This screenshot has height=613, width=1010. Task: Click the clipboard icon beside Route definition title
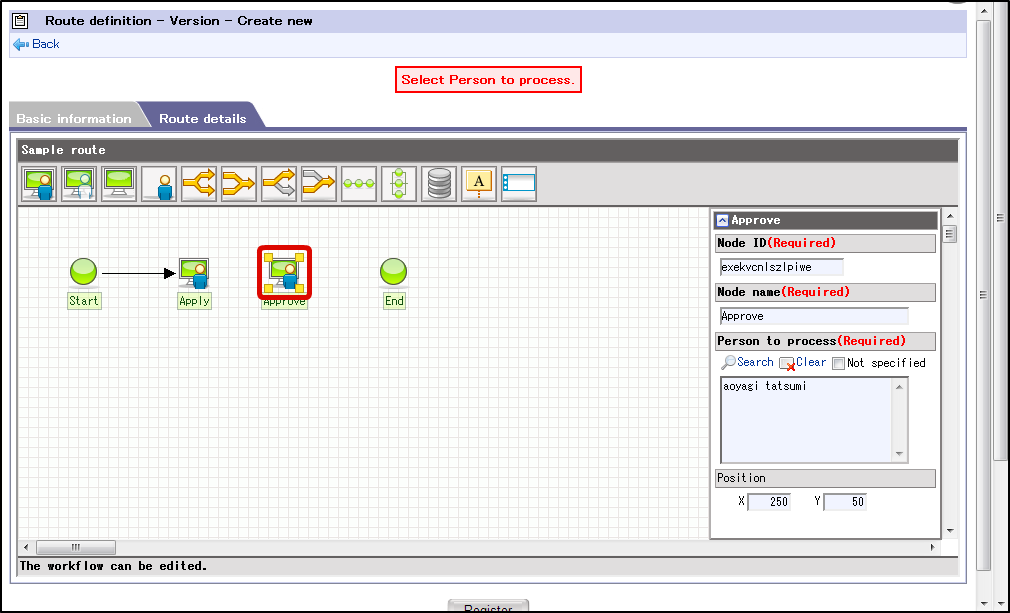point(21,21)
